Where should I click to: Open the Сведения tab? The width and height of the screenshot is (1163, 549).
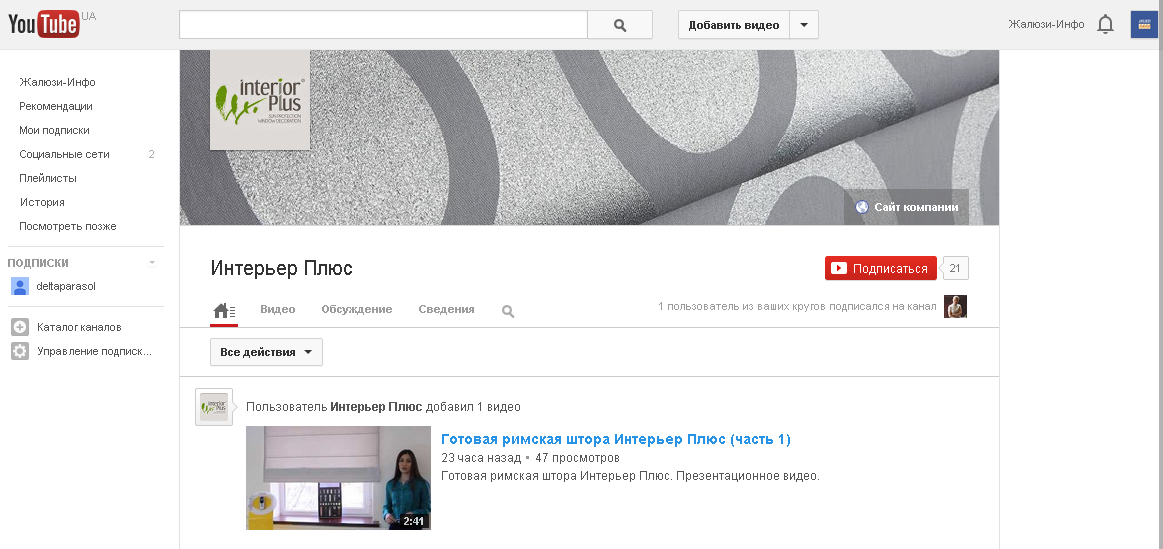(446, 310)
